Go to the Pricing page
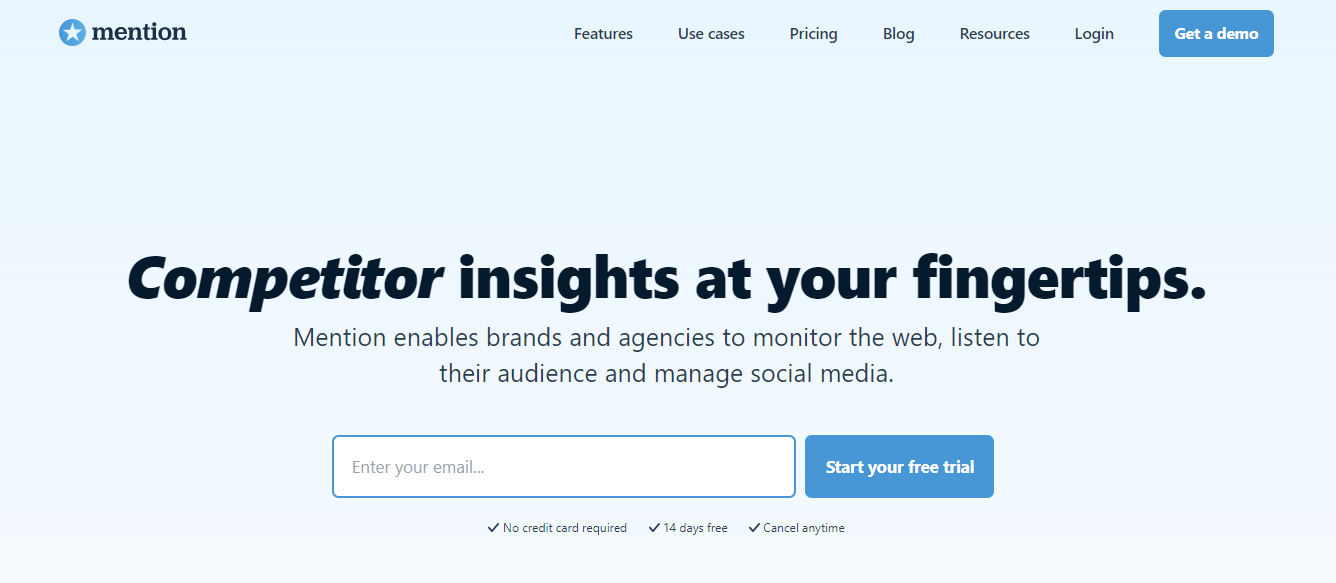This screenshot has width=1336, height=583. tap(813, 34)
